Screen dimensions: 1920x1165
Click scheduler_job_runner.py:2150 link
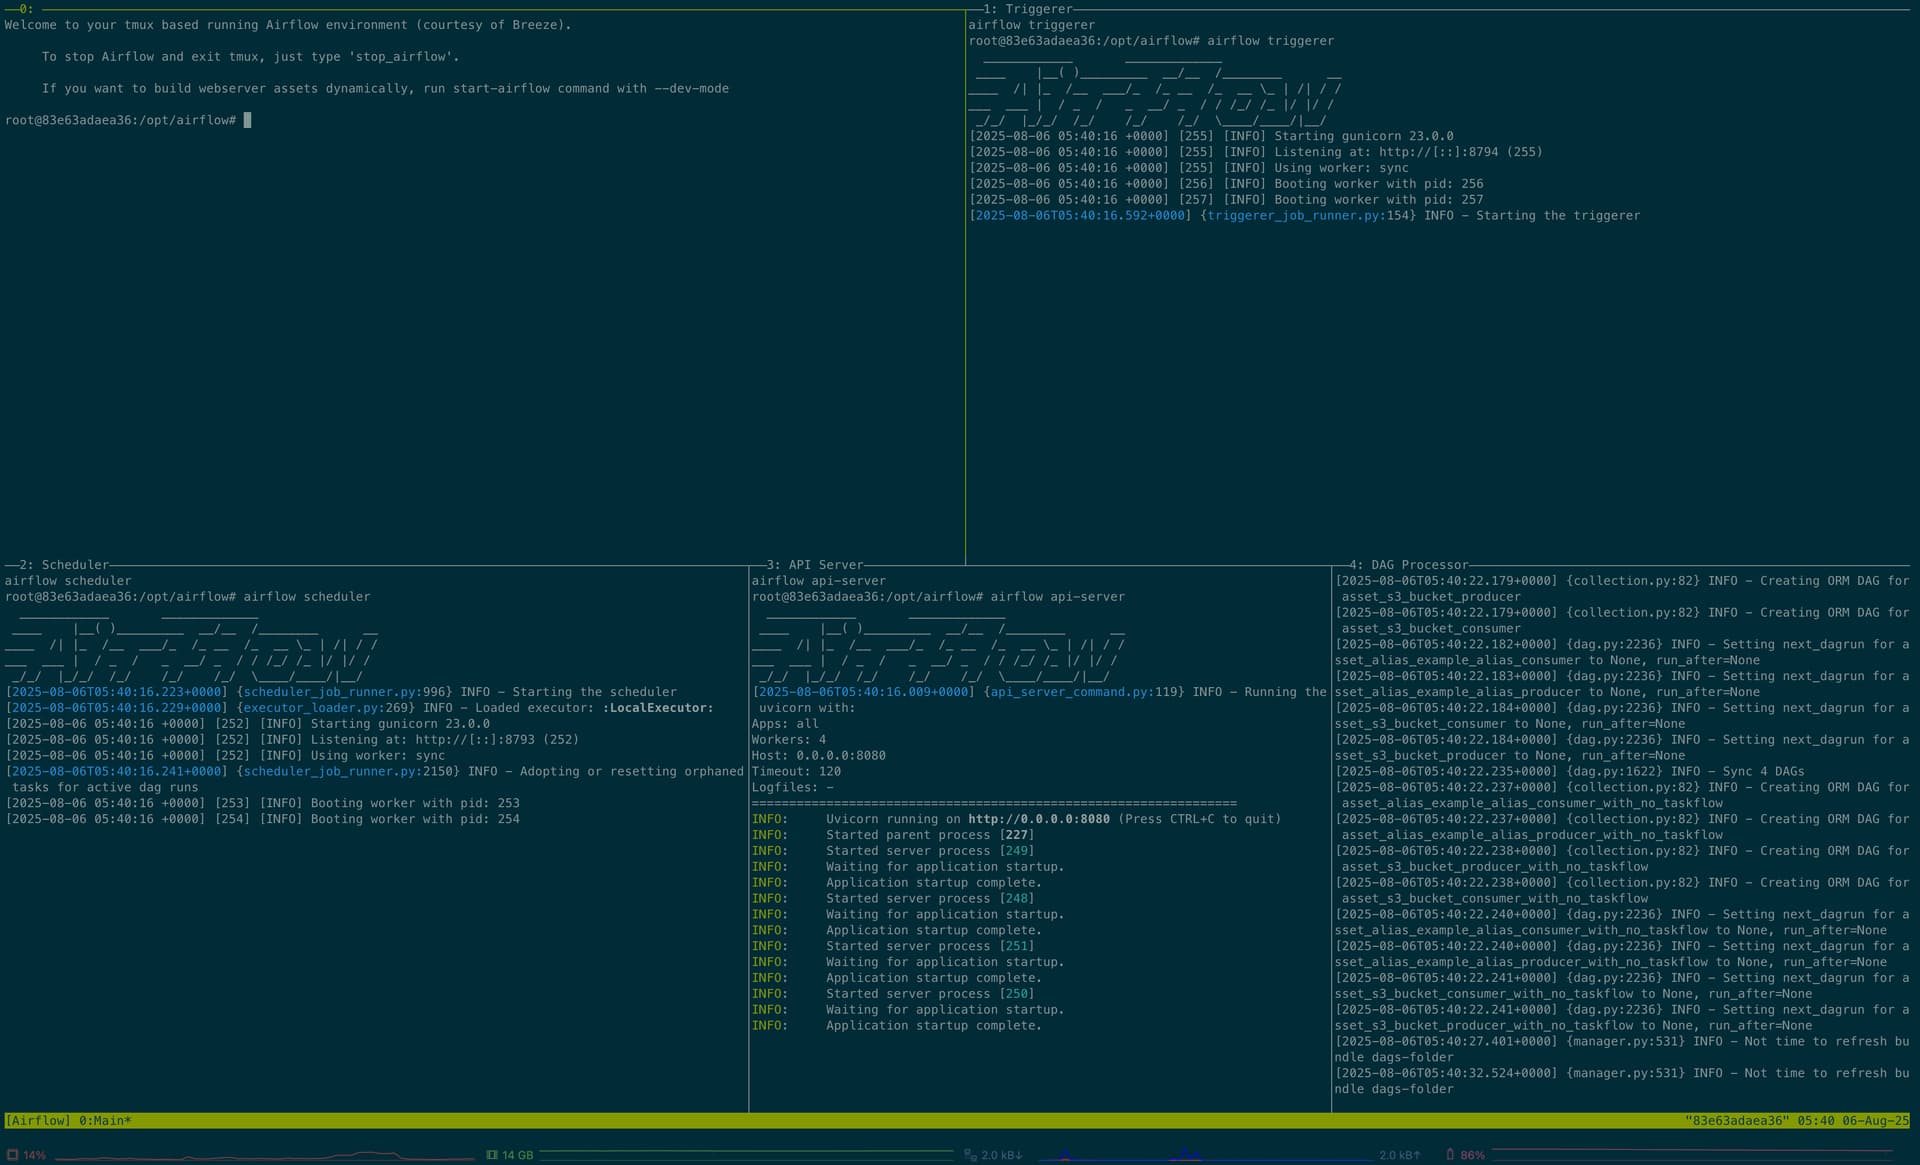click(x=348, y=772)
